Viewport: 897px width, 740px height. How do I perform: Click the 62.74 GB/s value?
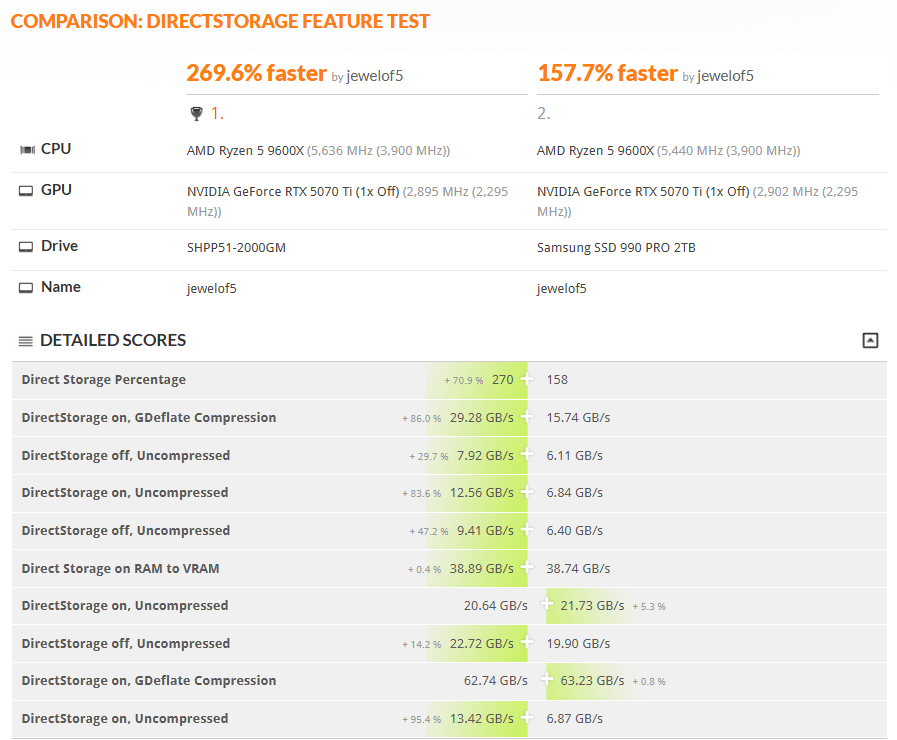point(495,681)
